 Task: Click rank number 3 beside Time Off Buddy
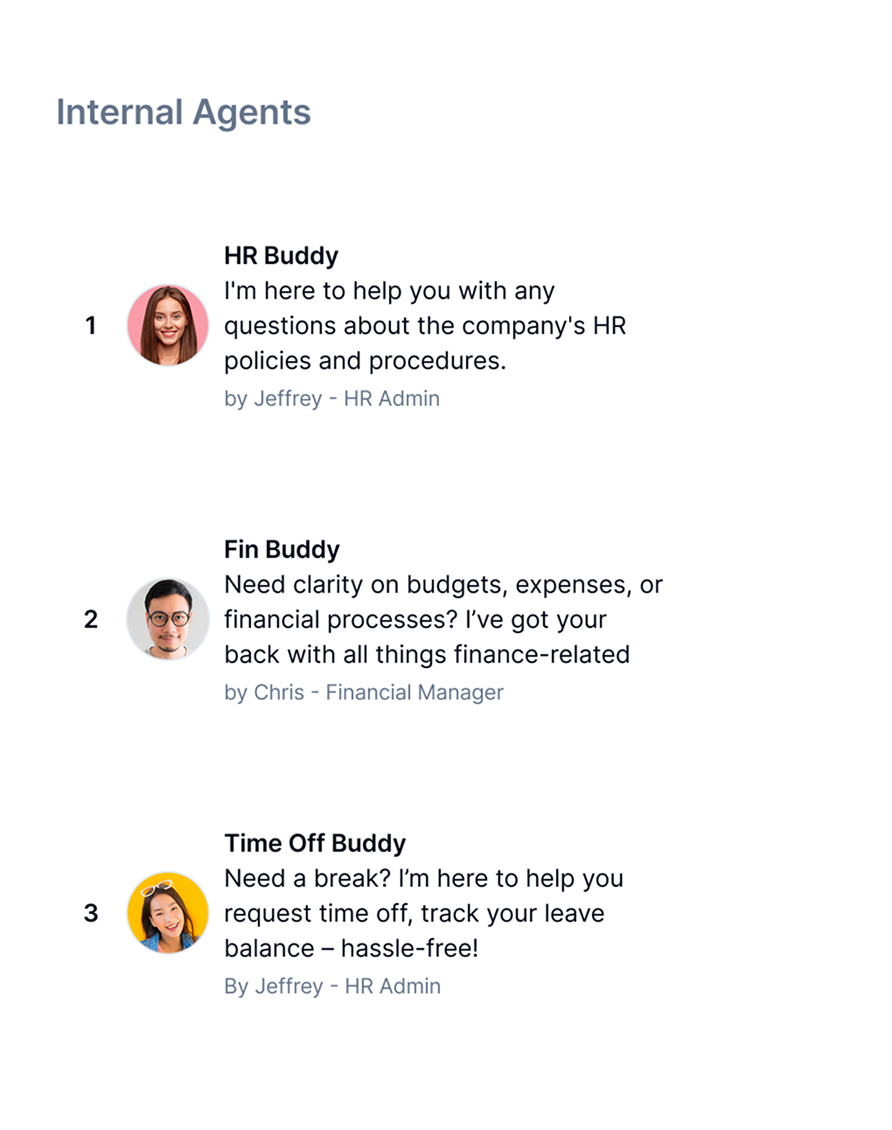pyautogui.click(x=91, y=913)
